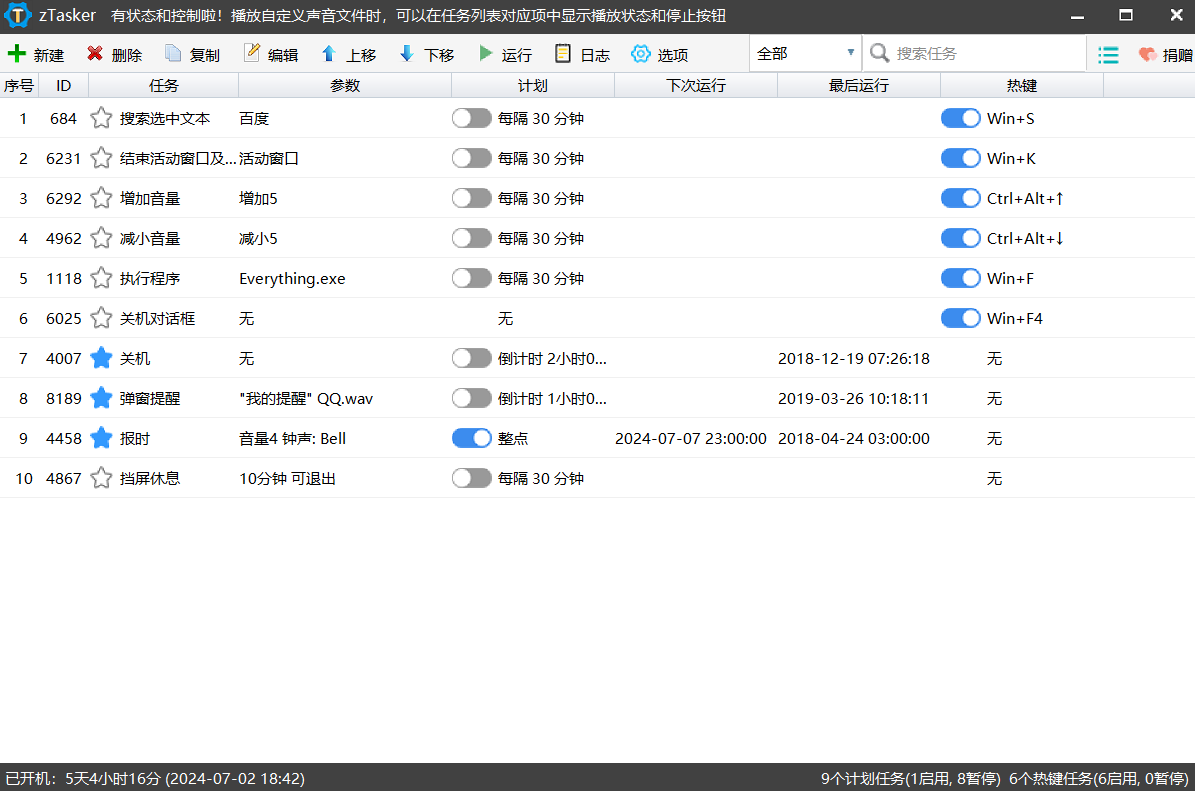This screenshot has height=791, width=1195.
Task: Move task down with 下移 arrow
Action: (x=407, y=53)
